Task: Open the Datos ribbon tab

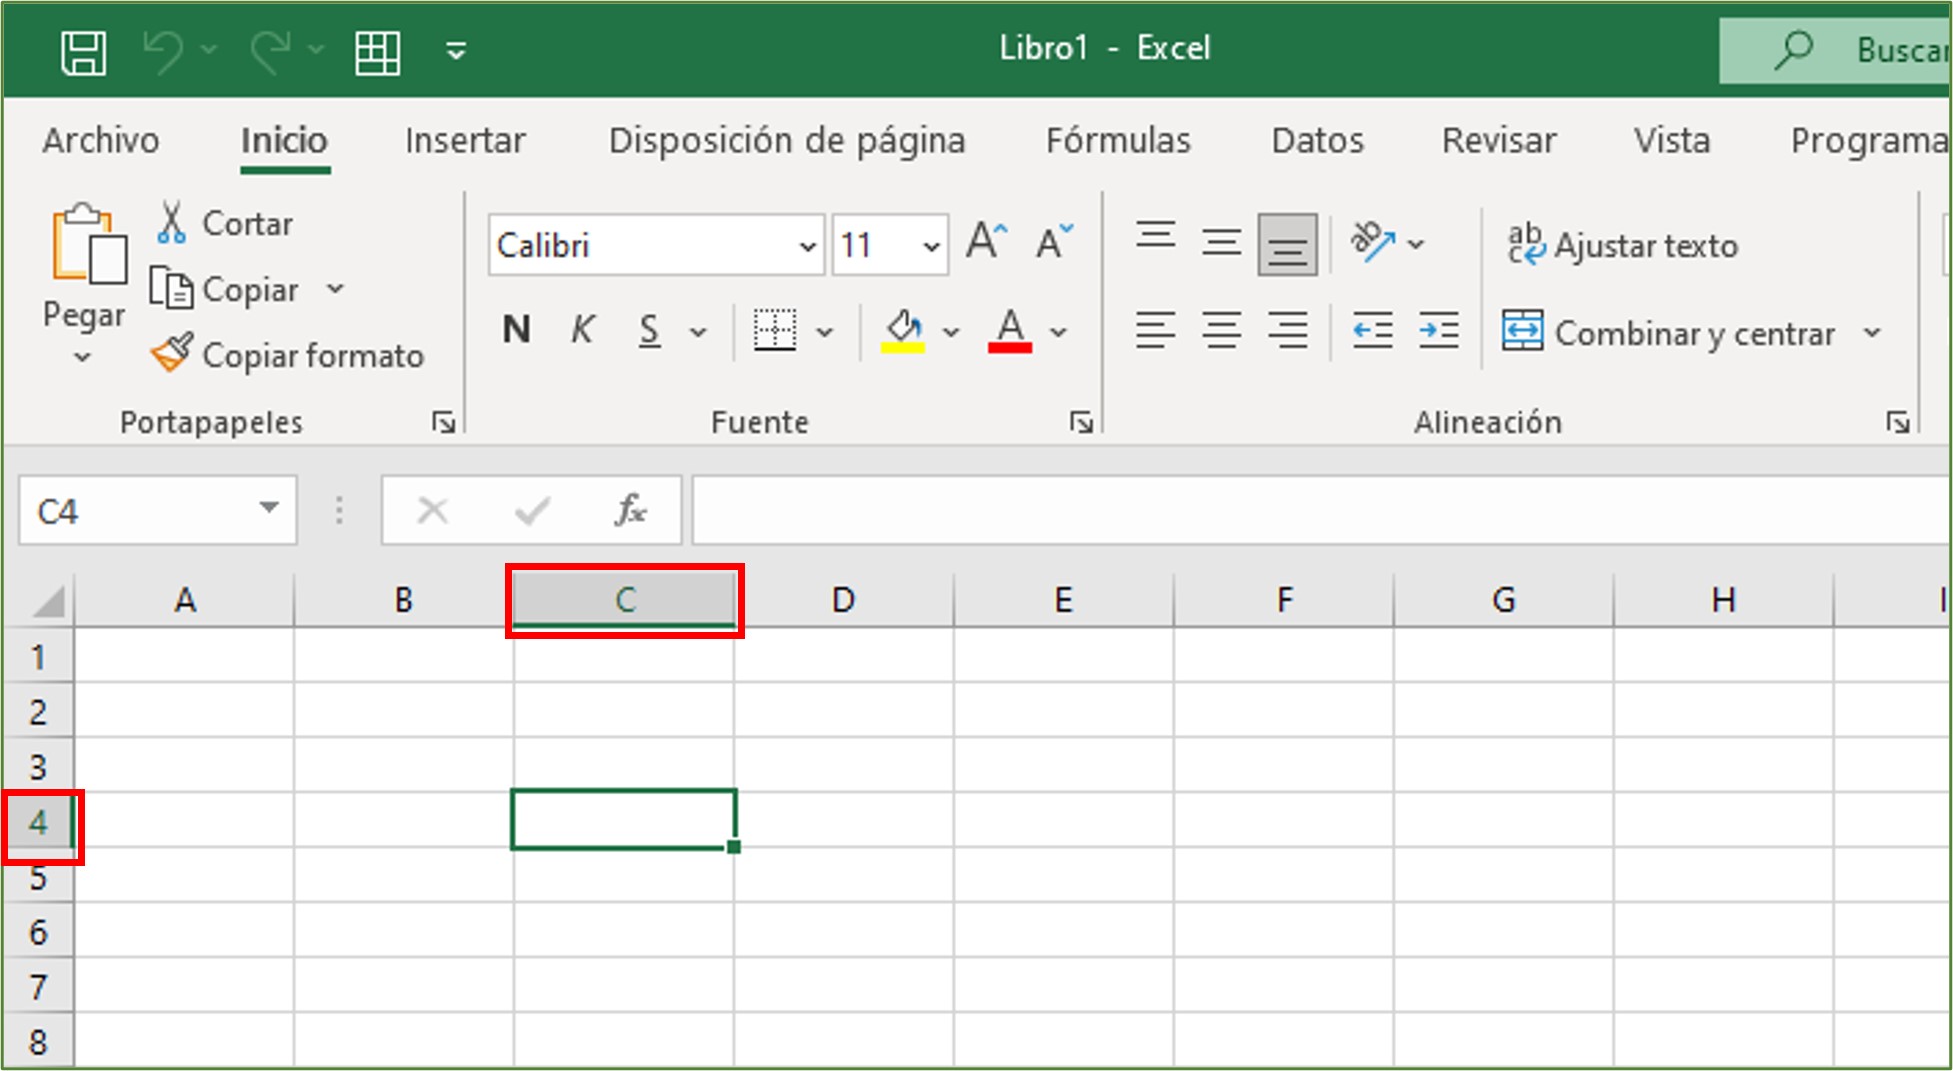Action: point(1317,141)
